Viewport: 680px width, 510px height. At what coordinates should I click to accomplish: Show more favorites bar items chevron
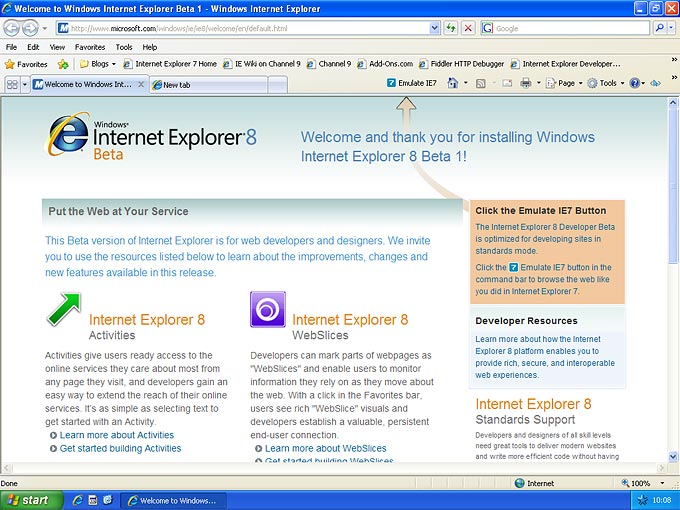click(674, 59)
